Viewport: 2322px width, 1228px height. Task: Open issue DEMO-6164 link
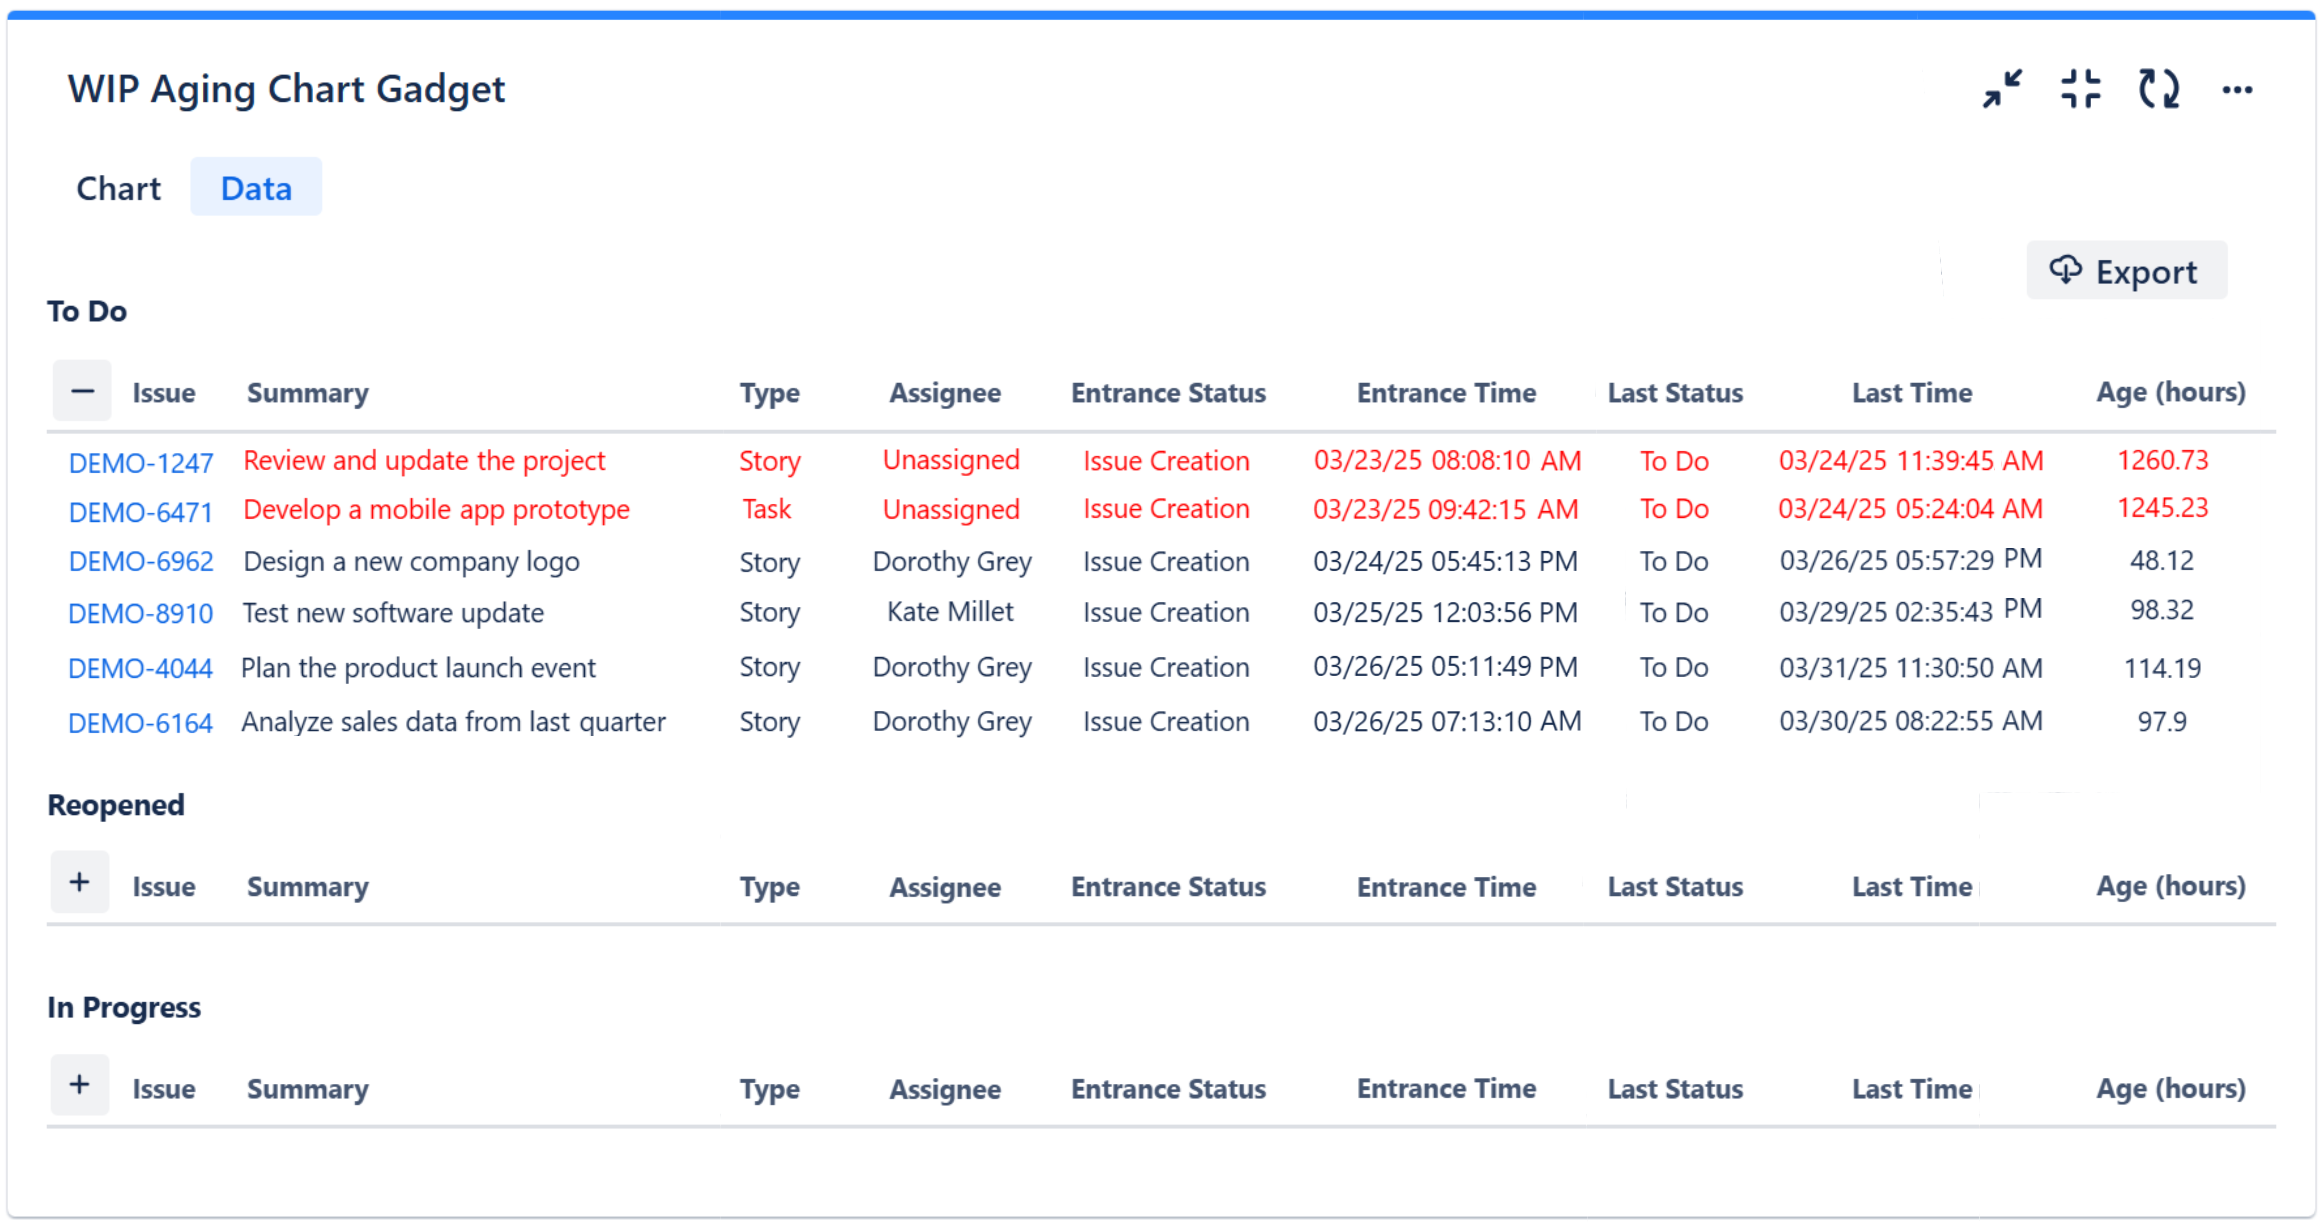[x=141, y=723]
